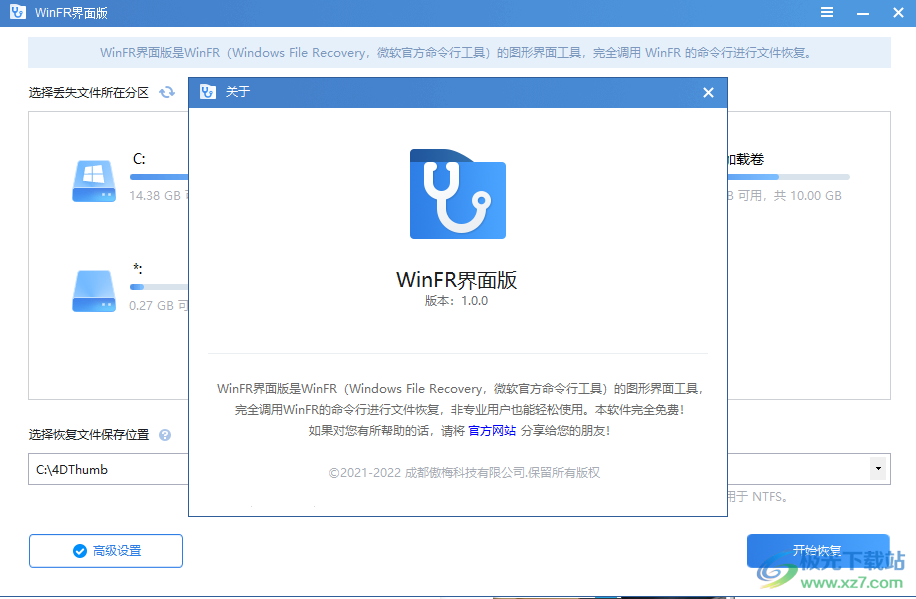This screenshot has width=916, height=599.
Task: Open the hamburger menu
Action: 828,12
